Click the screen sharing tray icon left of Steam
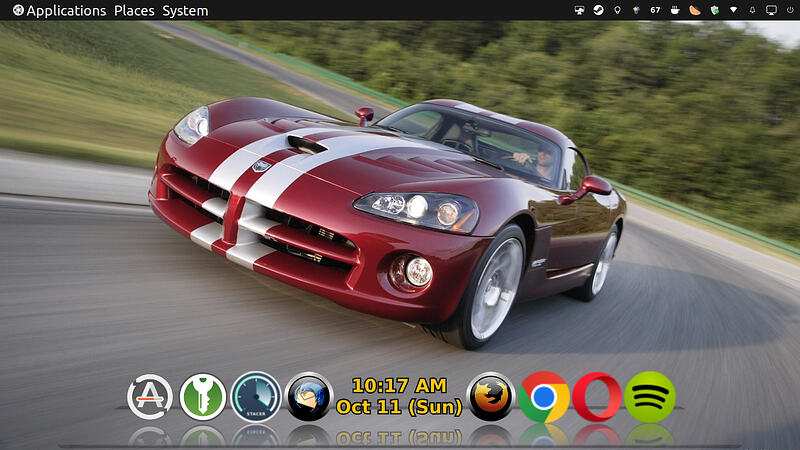 (x=579, y=10)
